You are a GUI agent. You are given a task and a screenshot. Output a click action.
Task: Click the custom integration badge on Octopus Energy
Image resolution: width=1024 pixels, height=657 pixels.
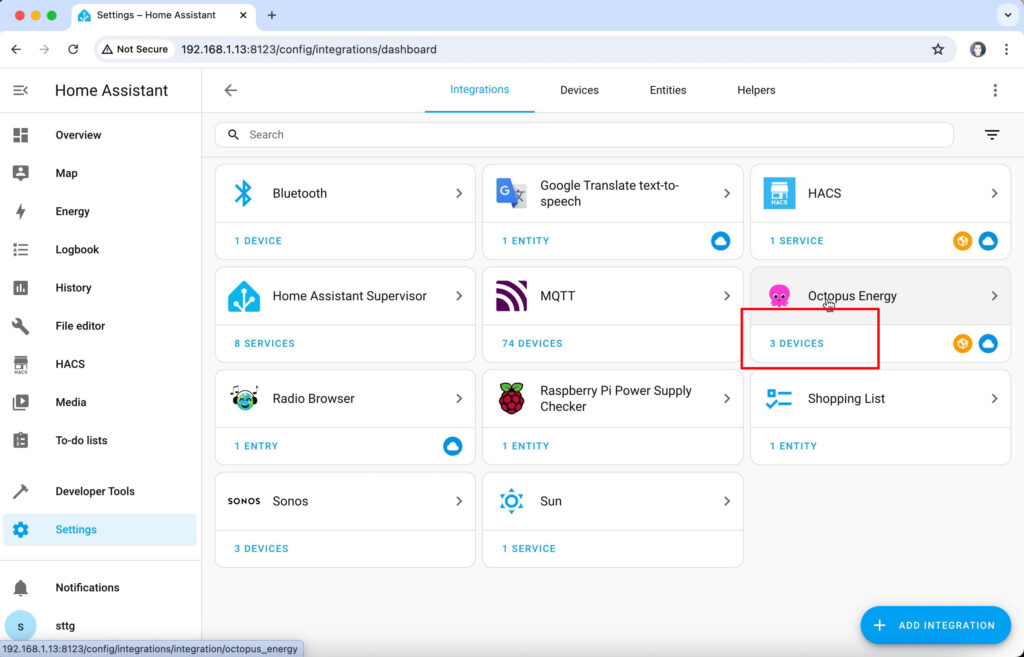pos(962,344)
